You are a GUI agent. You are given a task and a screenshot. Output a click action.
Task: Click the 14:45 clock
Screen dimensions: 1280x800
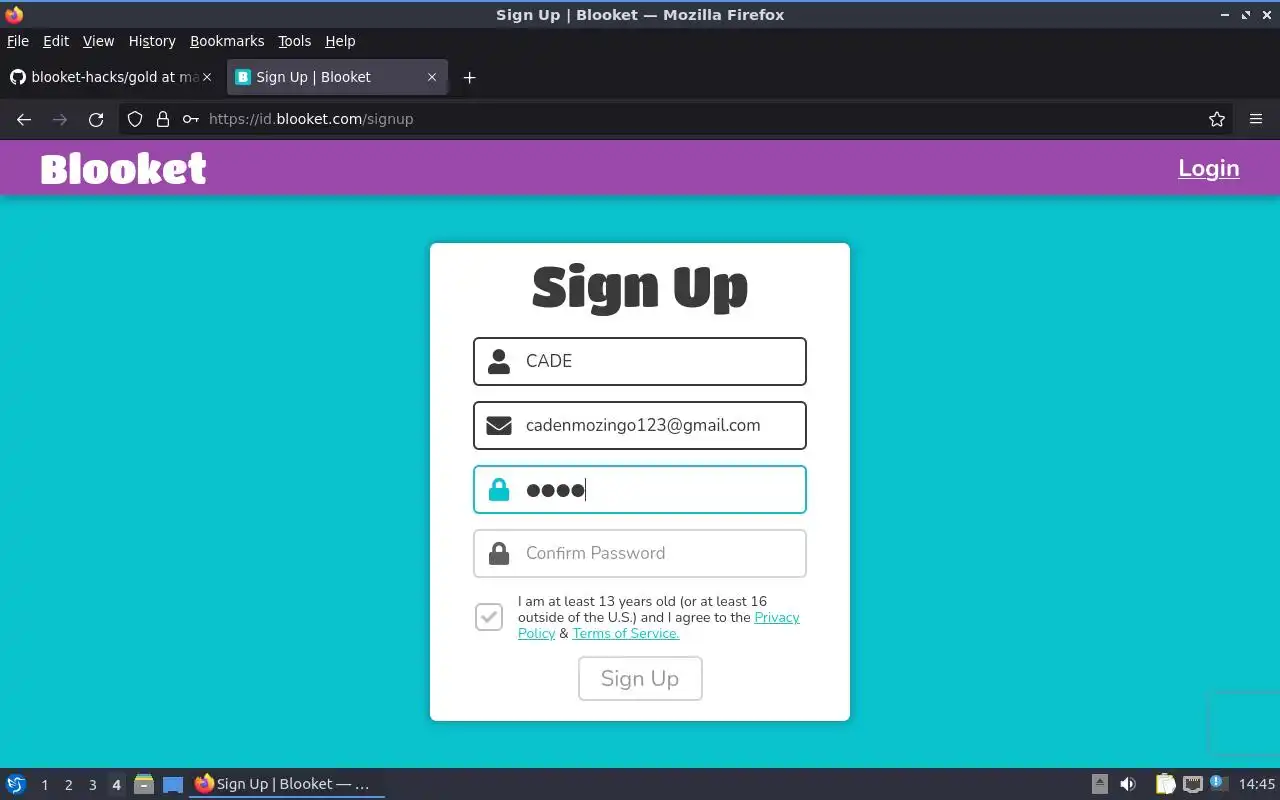[1257, 784]
